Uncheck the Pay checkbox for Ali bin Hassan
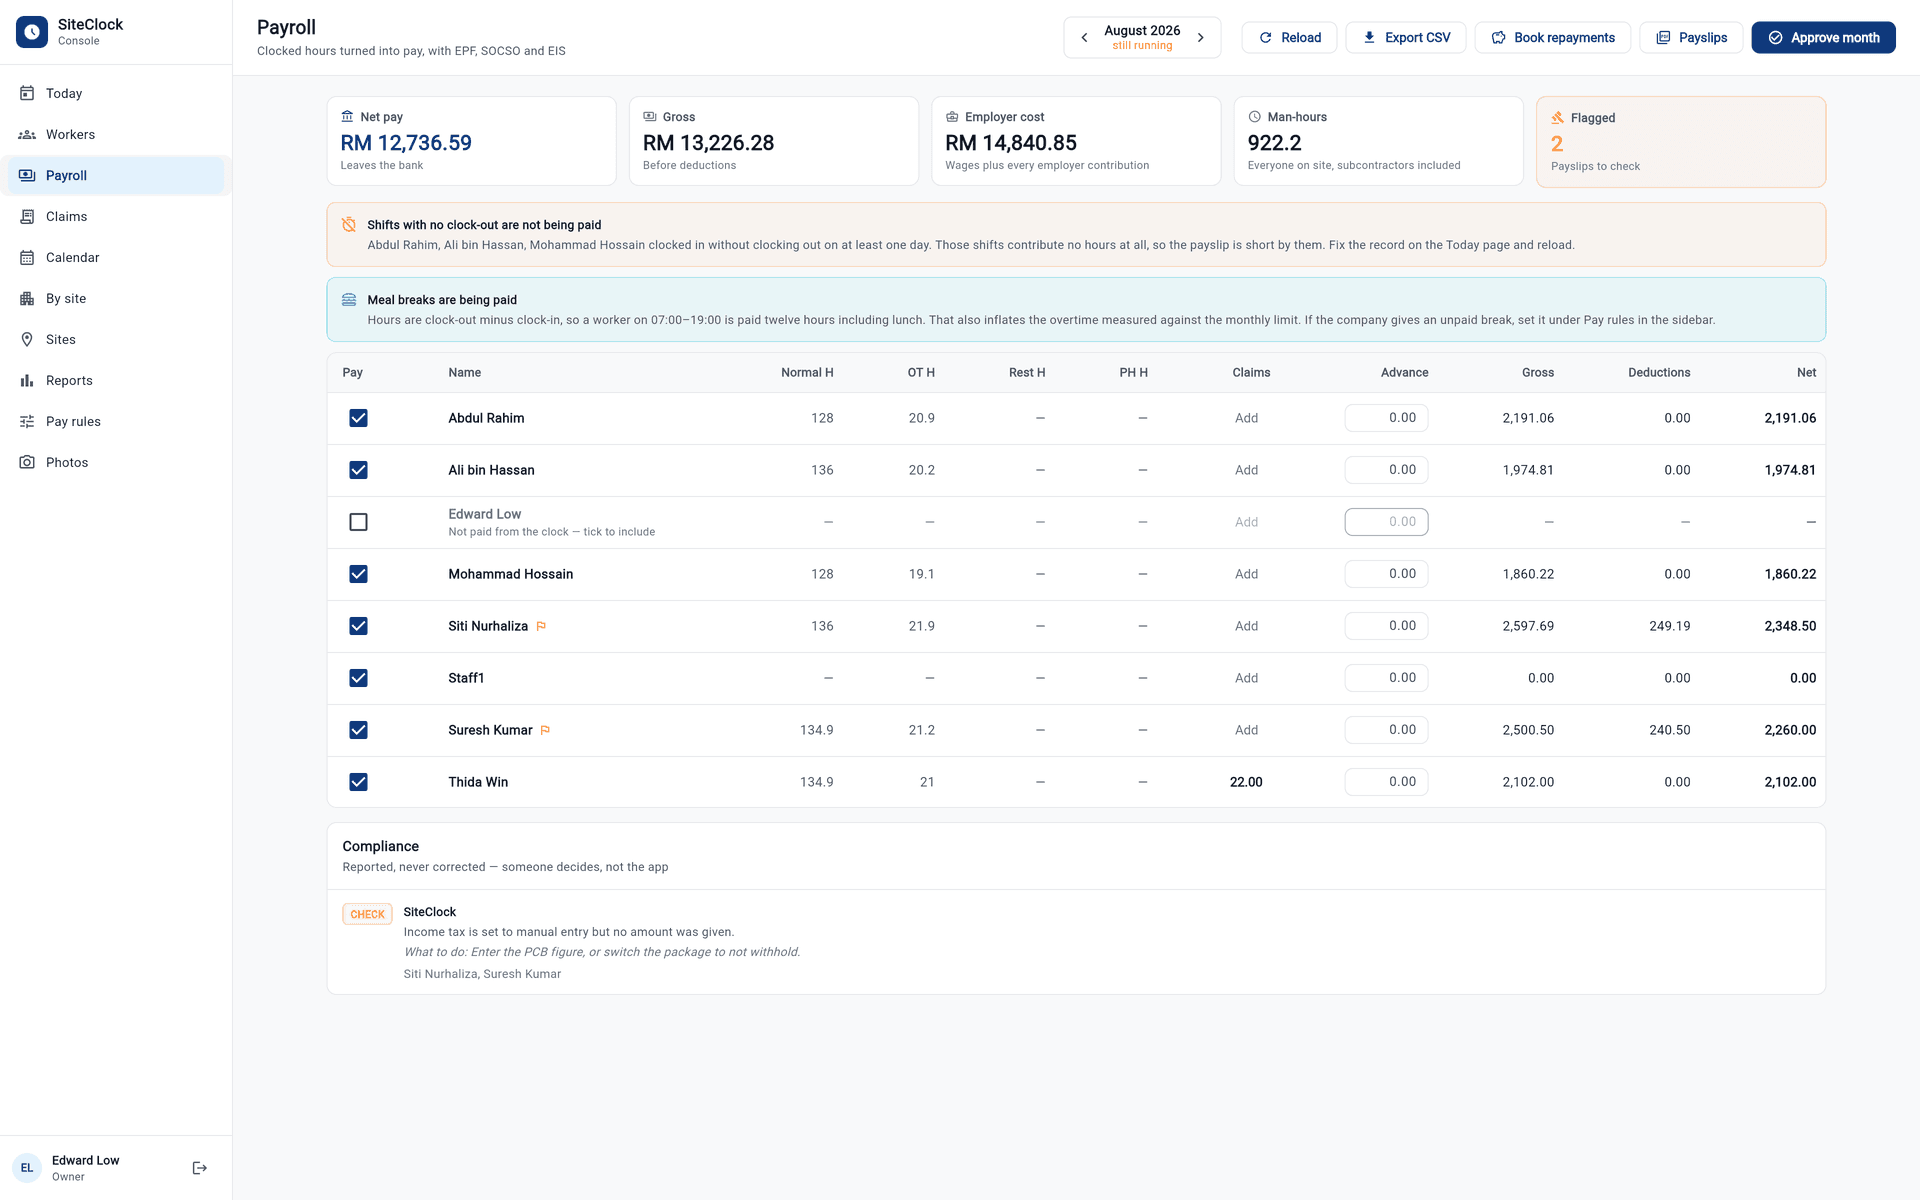The height and width of the screenshot is (1200, 1920). click(x=358, y=470)
